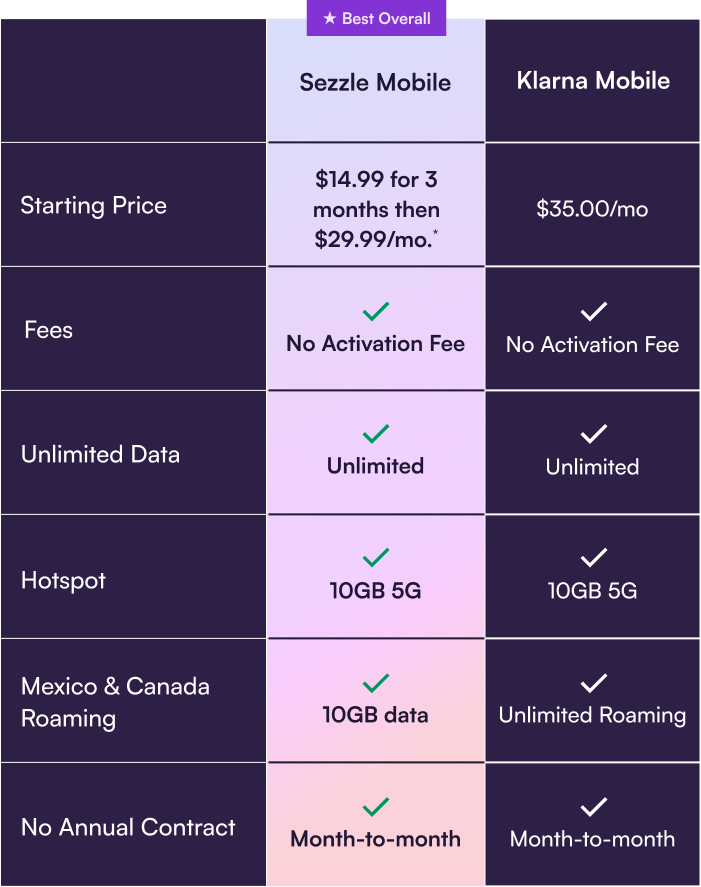Click the Sezzle Mobile column header
This screenshot has height=887, width=701.
pyautogui.click(x=375, y=83)
